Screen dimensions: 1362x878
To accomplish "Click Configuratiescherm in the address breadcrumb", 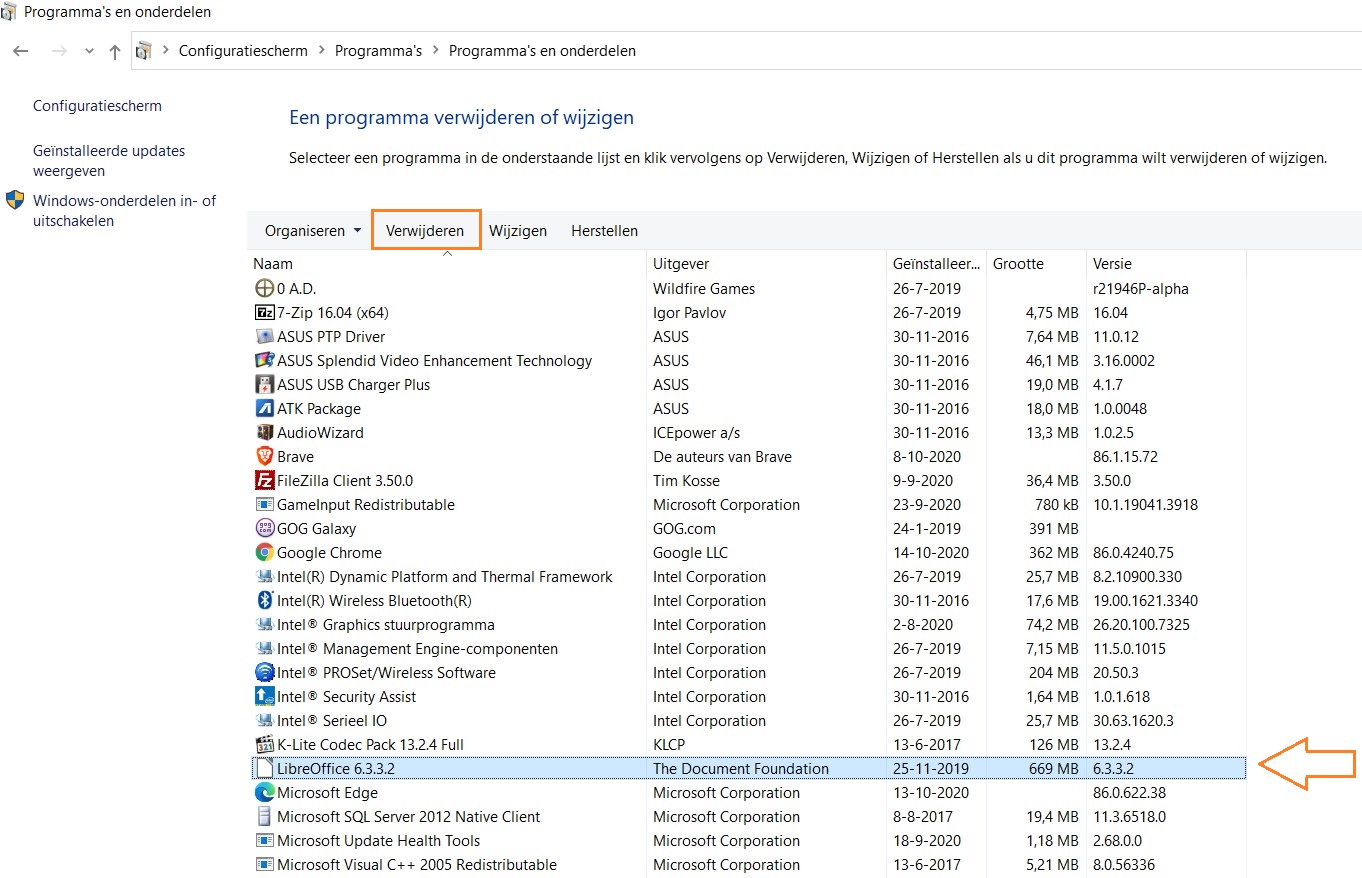I will click(x=243, y=51).
